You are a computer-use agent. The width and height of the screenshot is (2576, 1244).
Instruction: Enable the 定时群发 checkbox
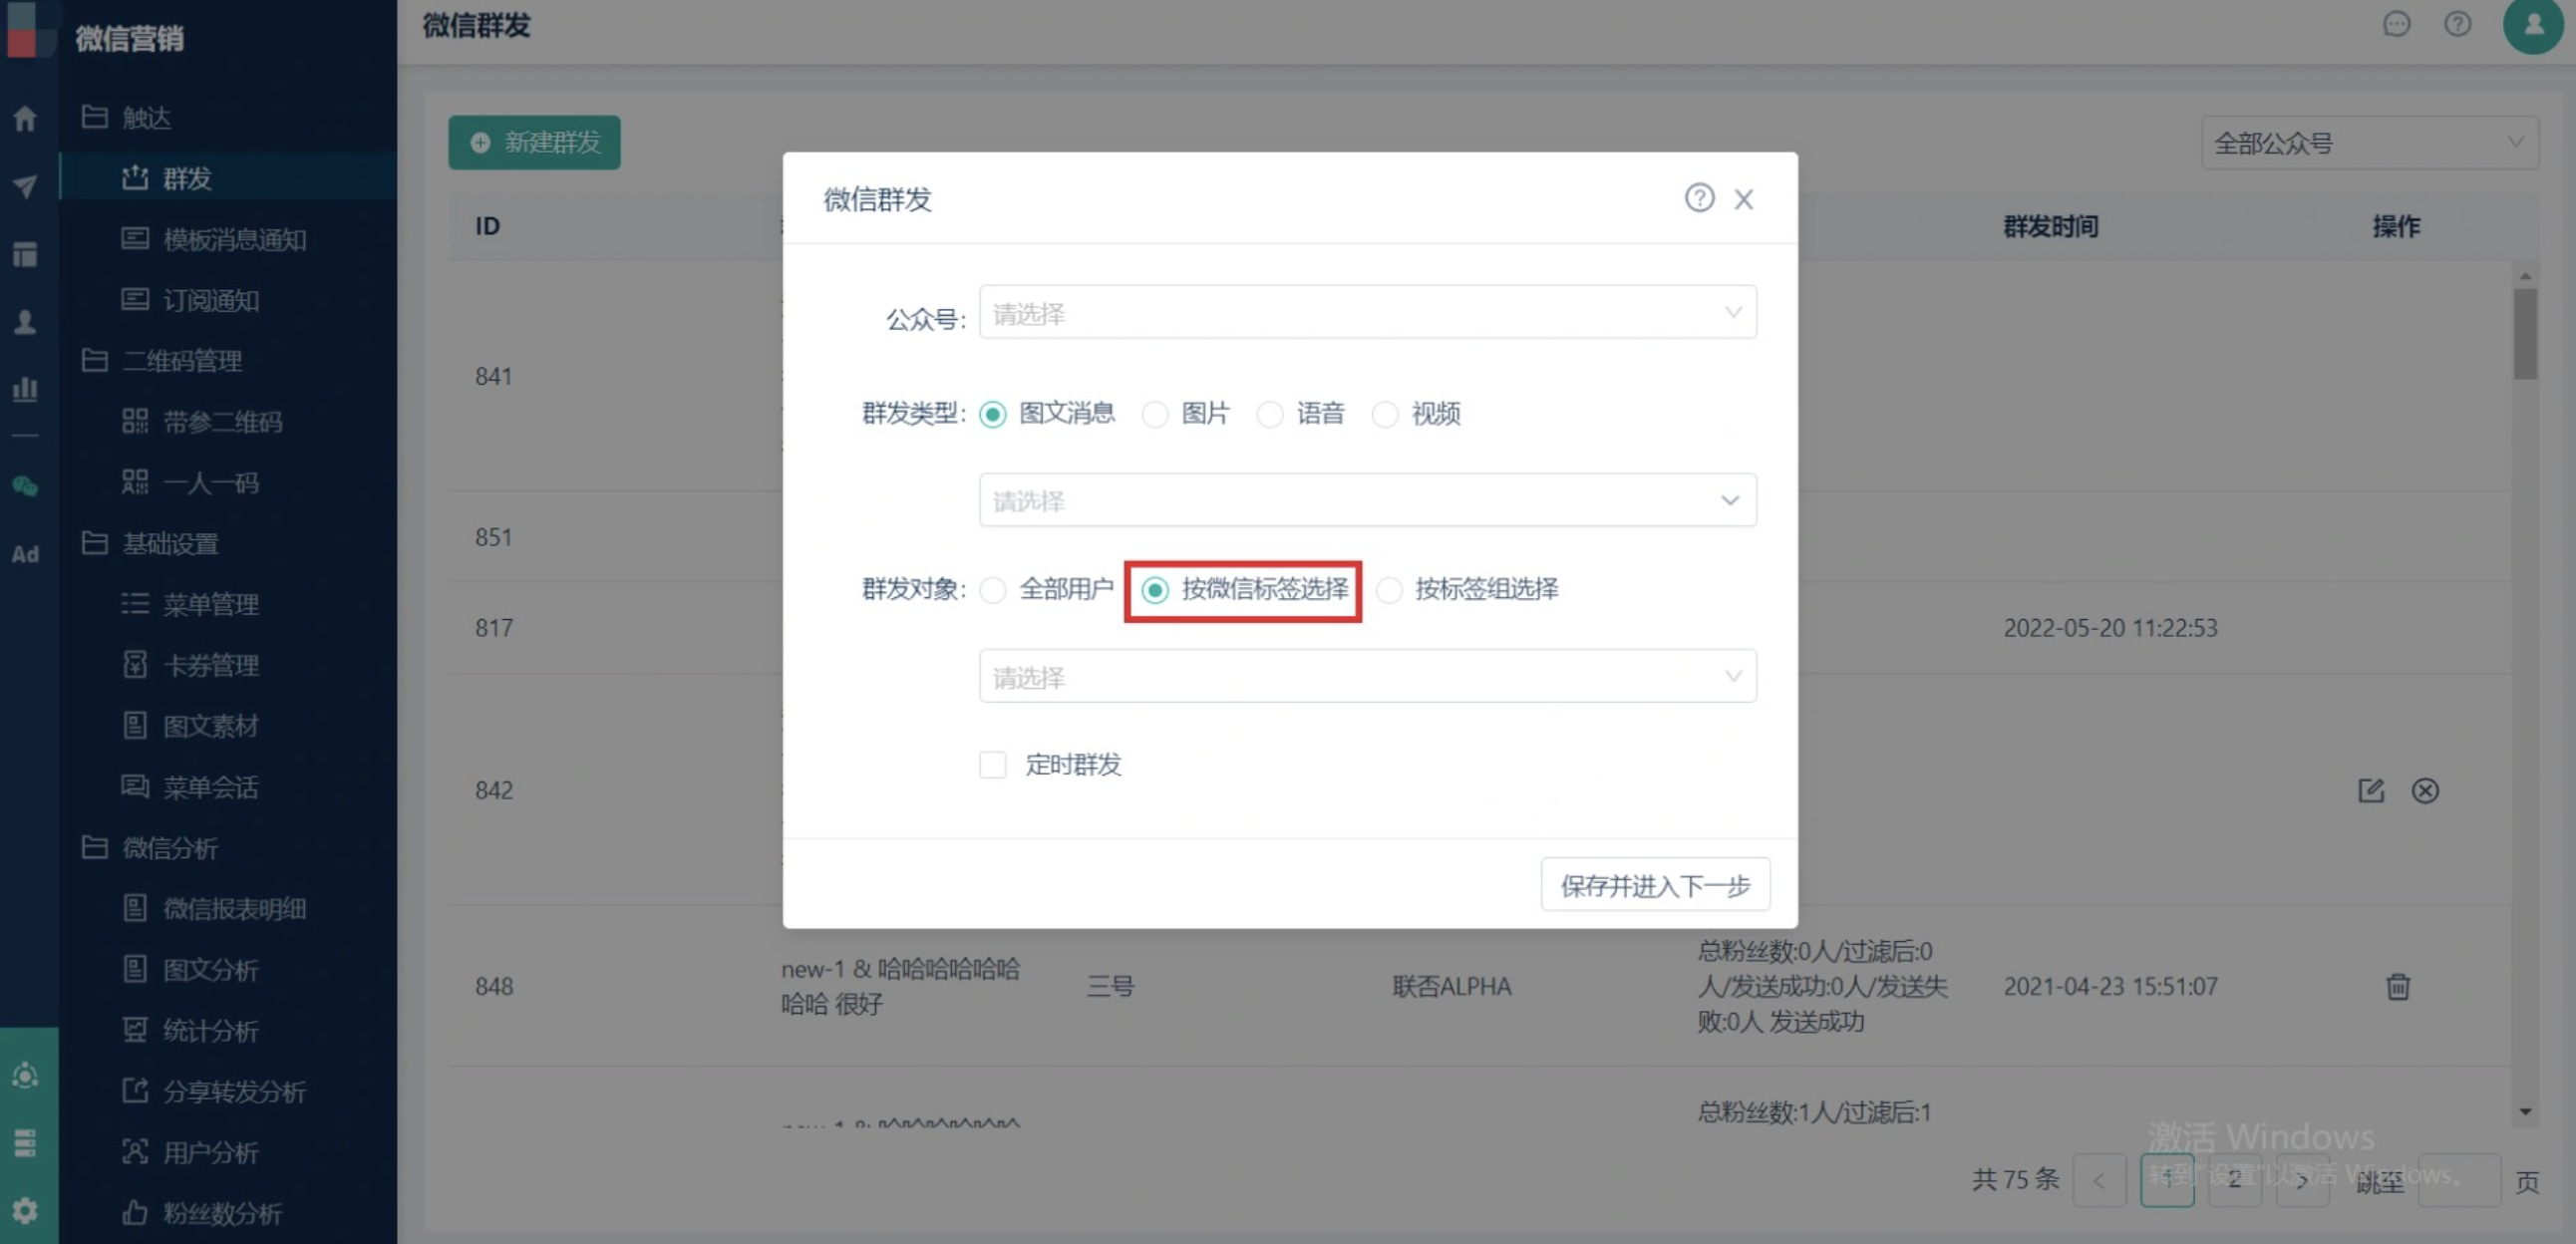click(992, 765)
